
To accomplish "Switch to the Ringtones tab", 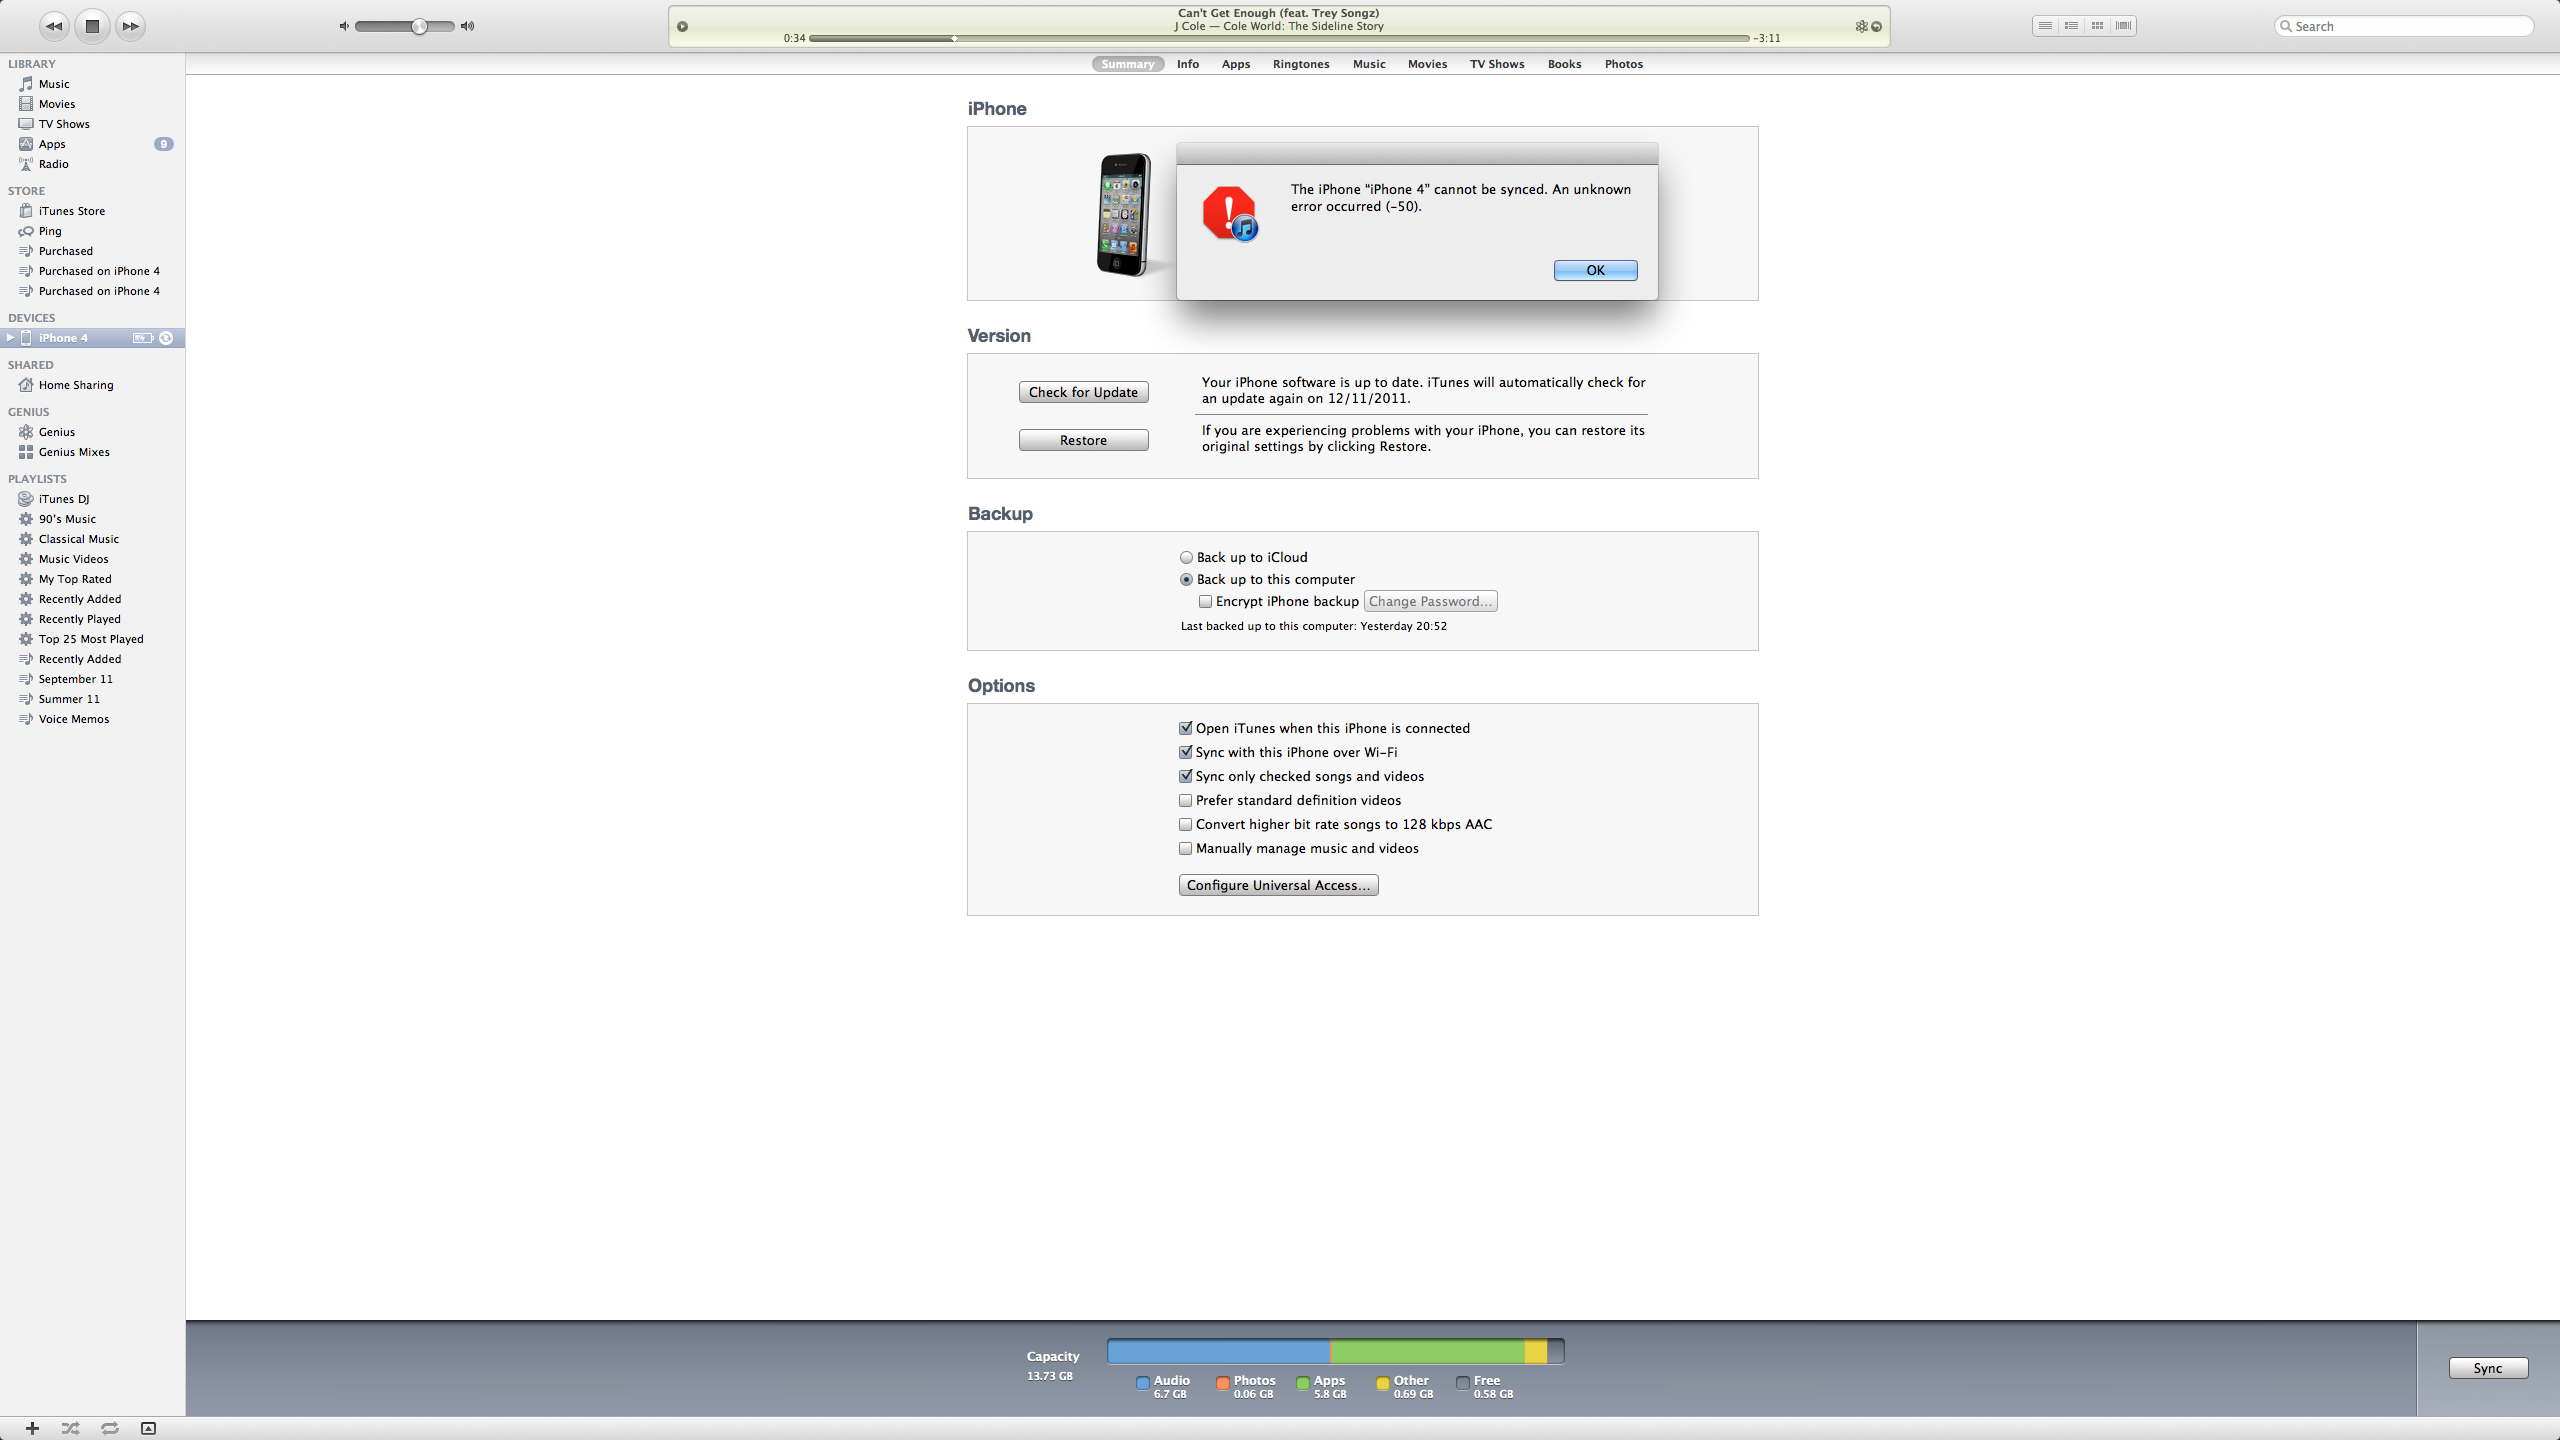I will pos(1301,64).
